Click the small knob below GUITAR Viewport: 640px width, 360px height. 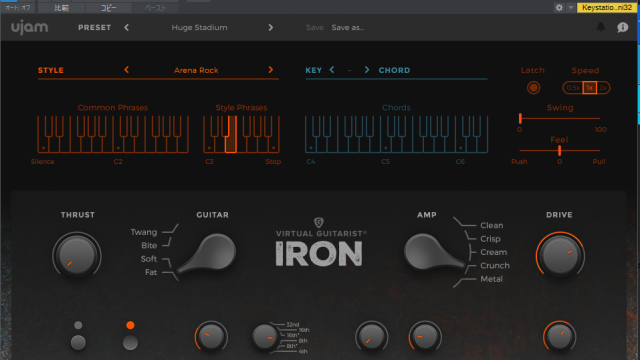coord(211,337)
